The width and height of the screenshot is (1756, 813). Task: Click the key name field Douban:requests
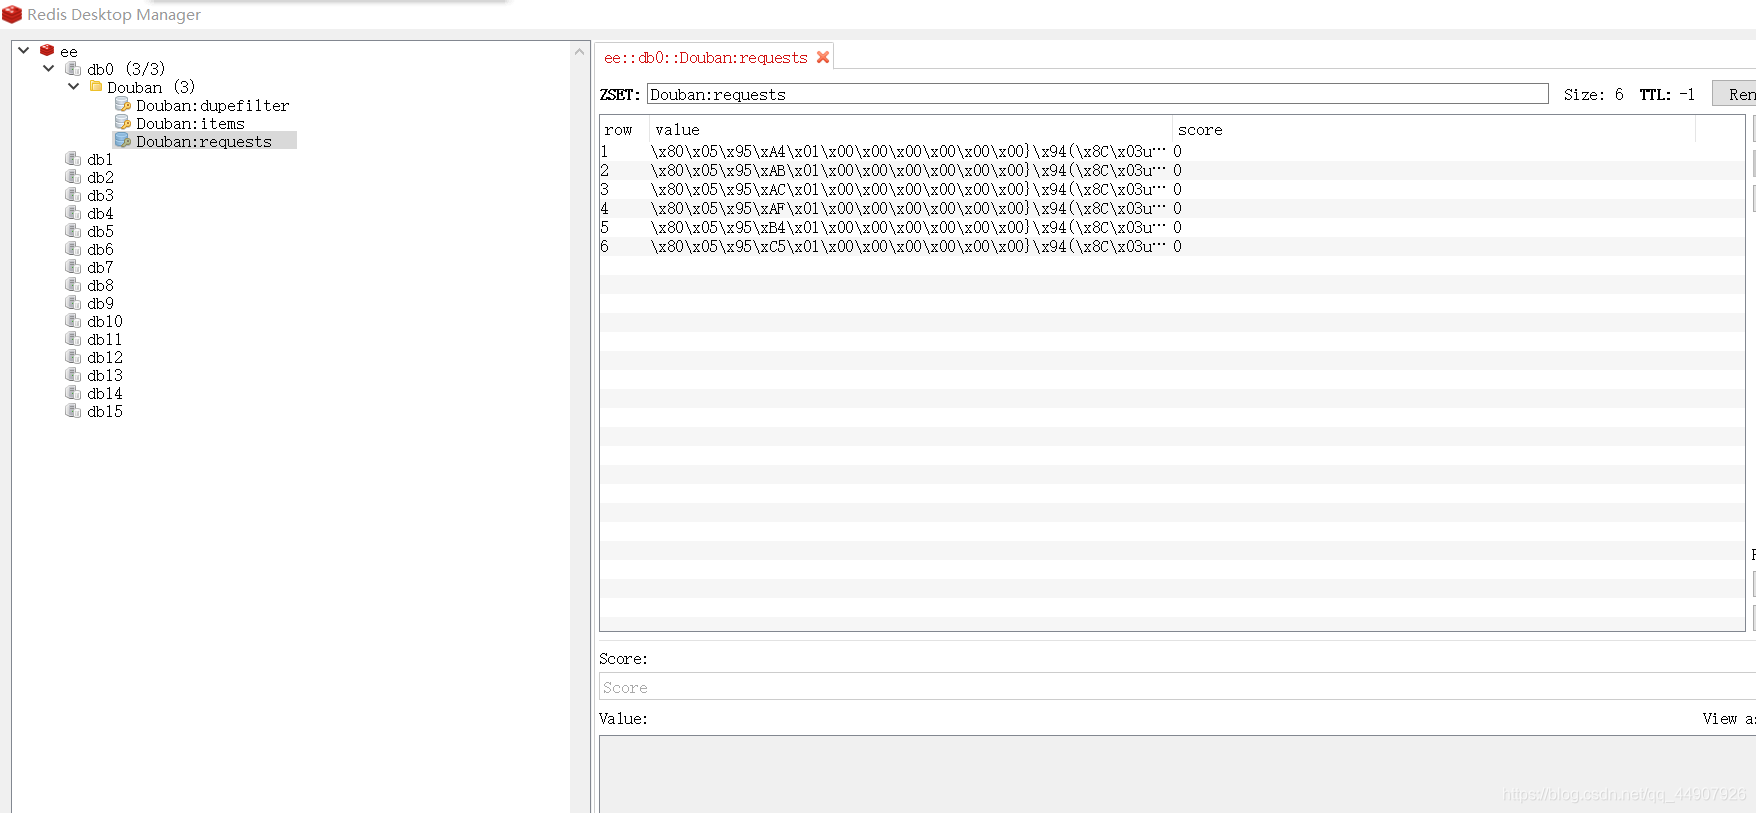(1097, 94)
